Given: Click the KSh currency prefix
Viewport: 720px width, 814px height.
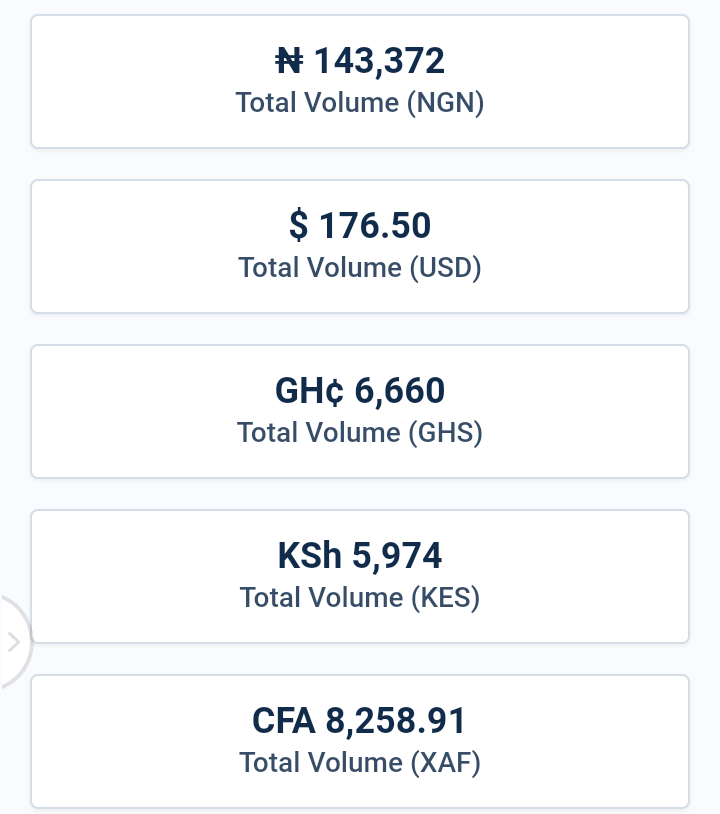Looking at the screenshot, I should click(x=309, y=555).
